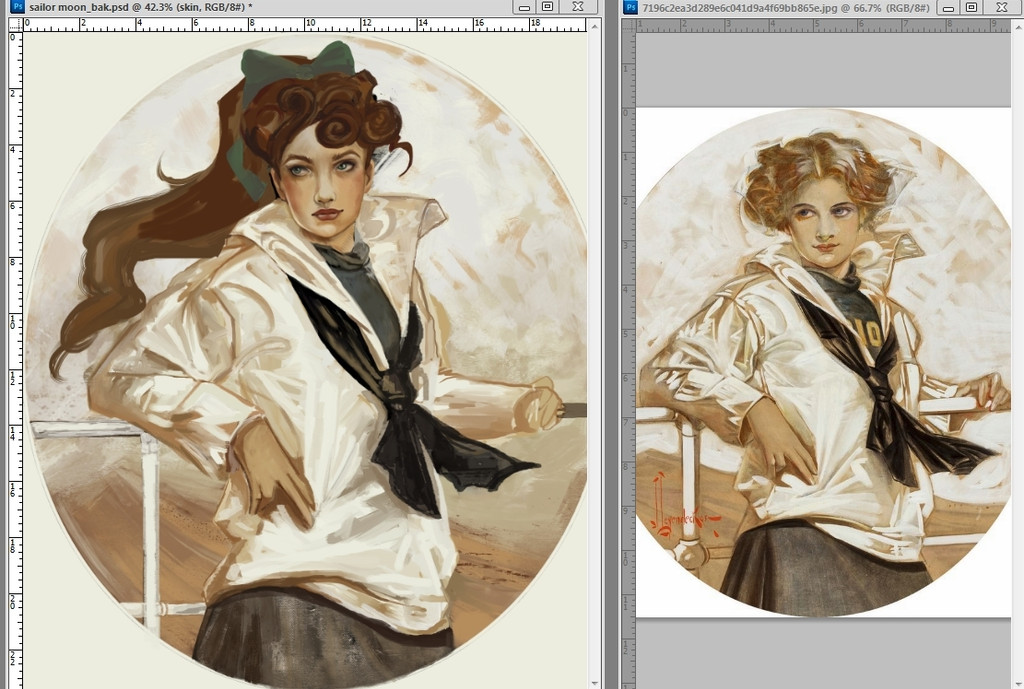Click the Ps icon of sailor moon_bak.psd window
This screenshot has height=689, width=1024.
coord(18,7)
